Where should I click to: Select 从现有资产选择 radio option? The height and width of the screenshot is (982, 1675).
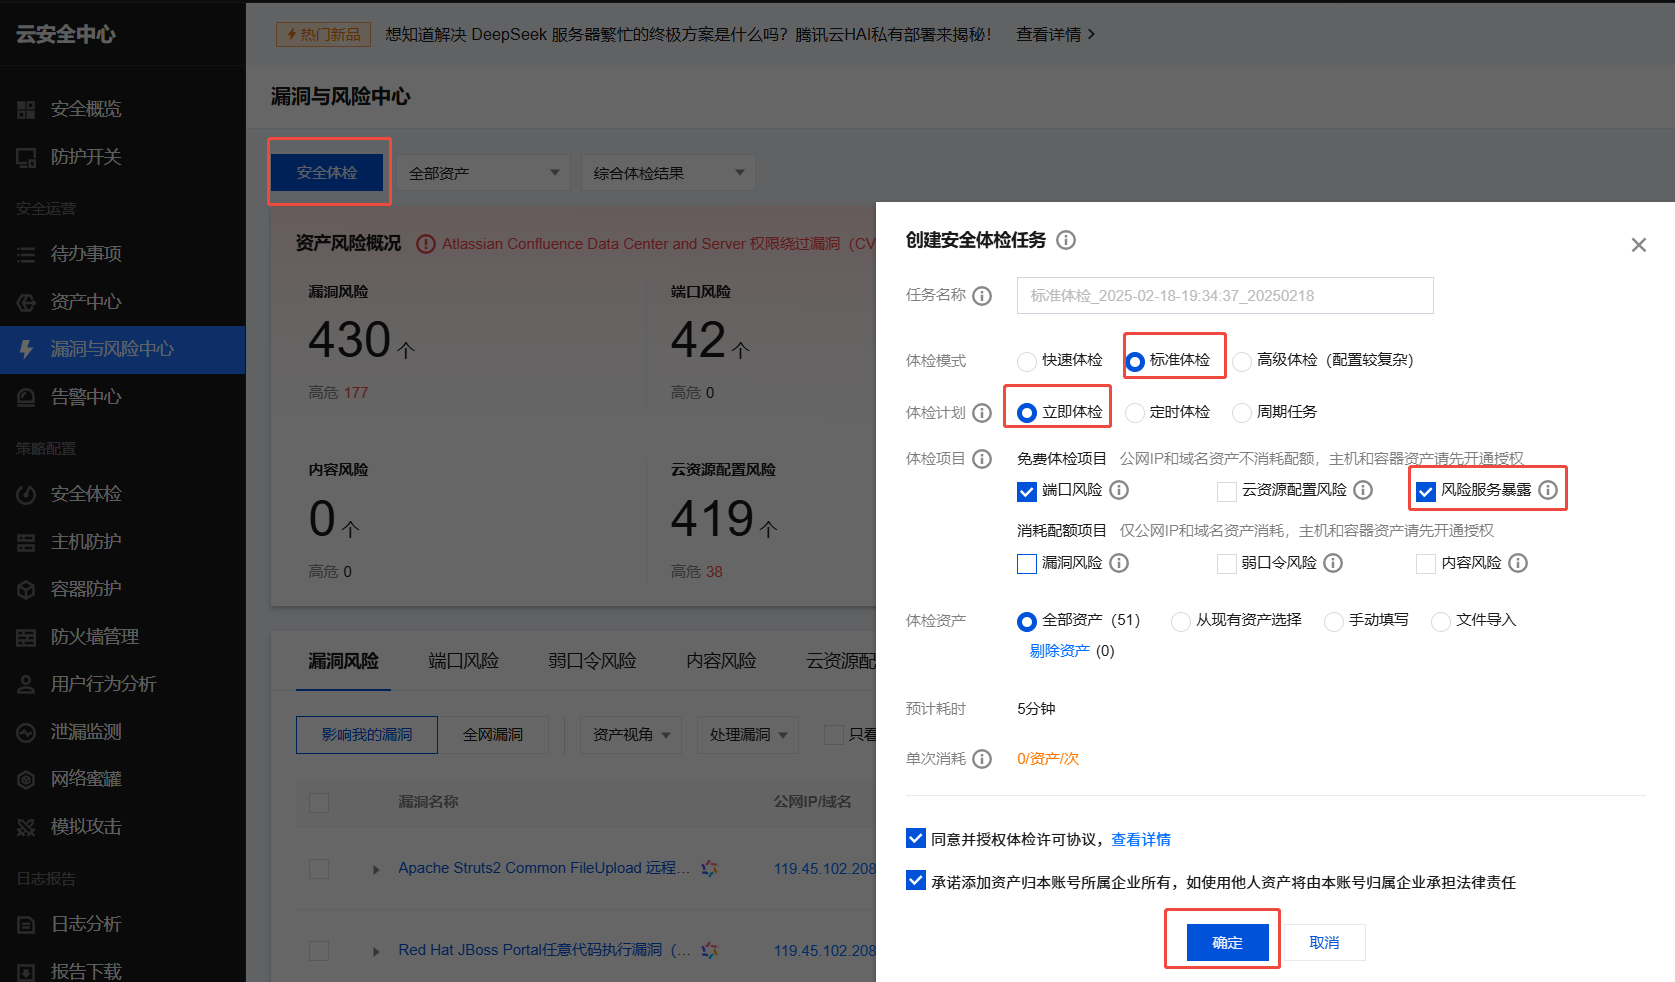(1181, 622)
